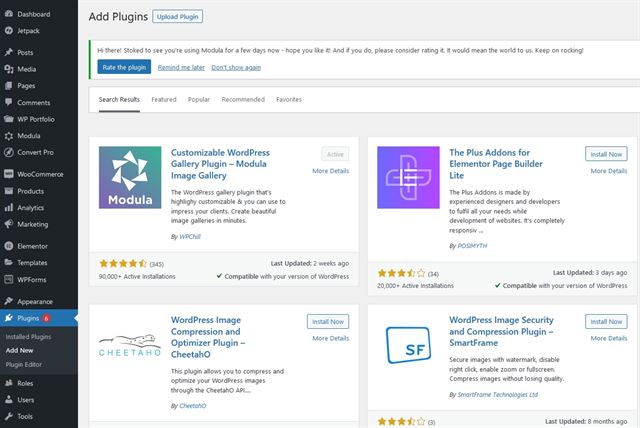Click the WPForms icon in sidebar
This screenshot has height=428, width=640.
[9, 279]
